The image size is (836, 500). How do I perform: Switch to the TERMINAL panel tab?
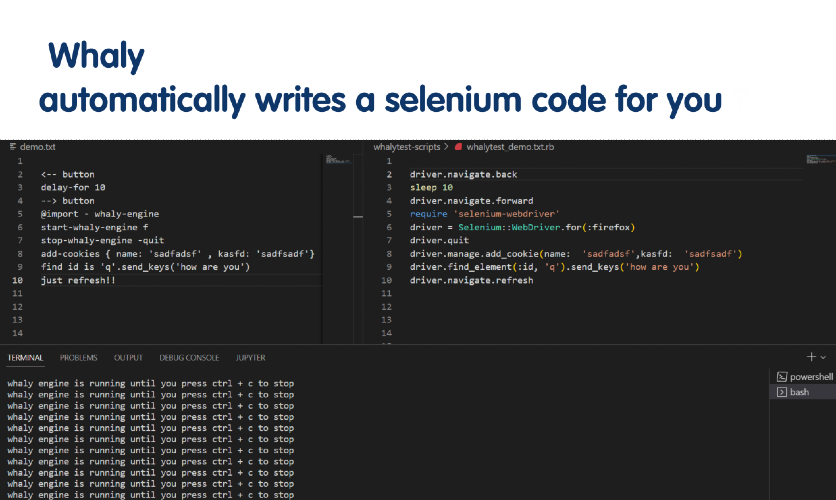click(x=25, y=358)
